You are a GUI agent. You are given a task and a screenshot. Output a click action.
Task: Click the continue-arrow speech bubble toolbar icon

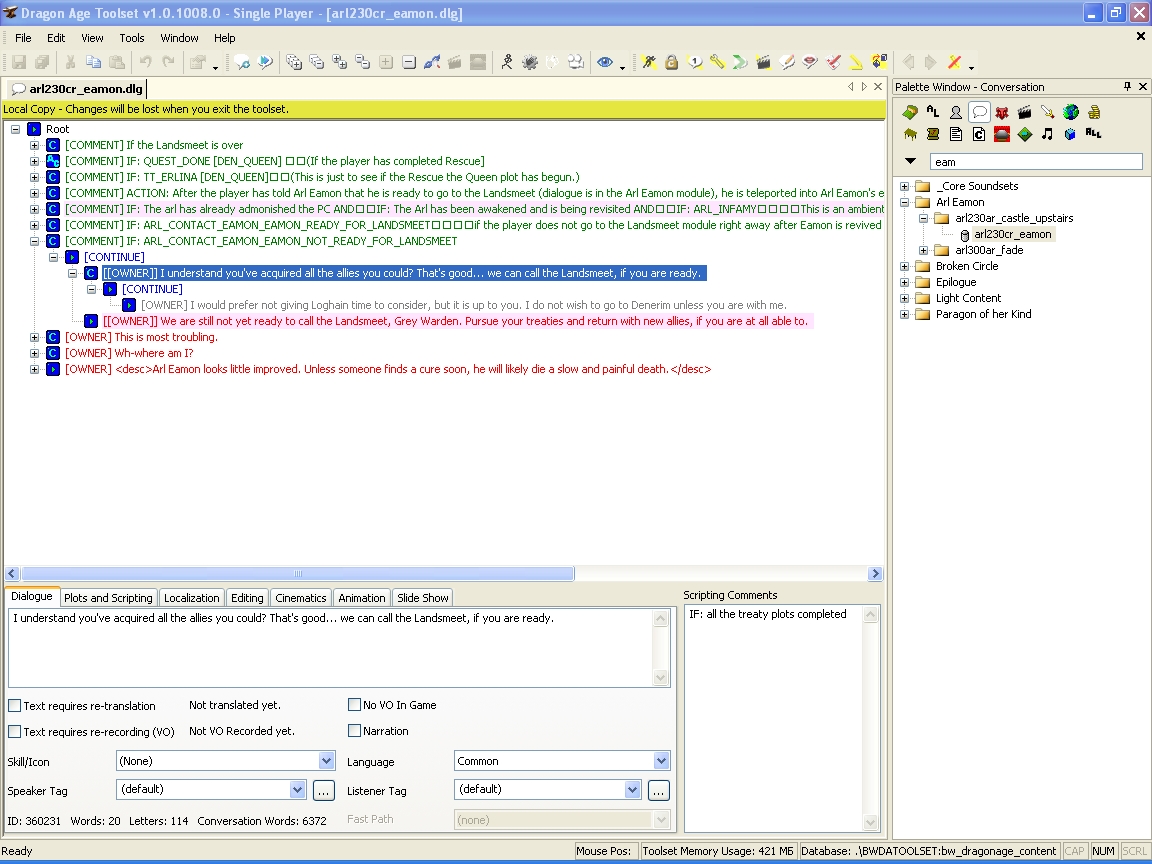click(x=265, y=62)
